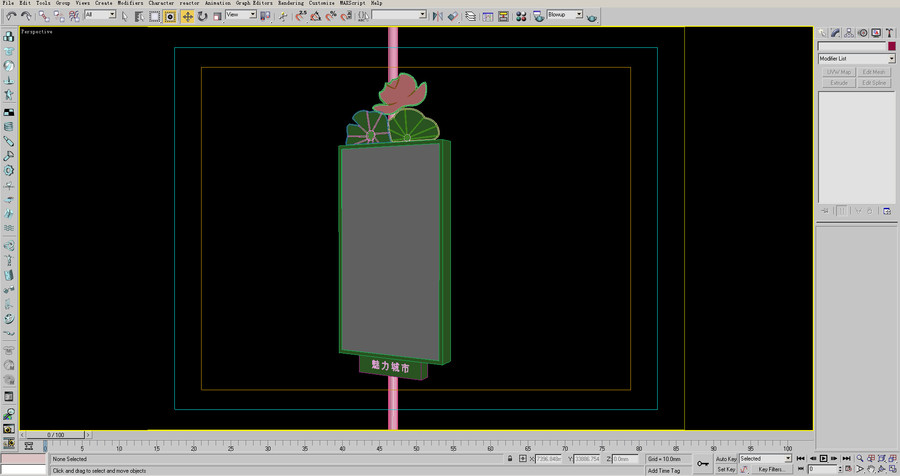Image resolution: width=900 pixels, height=476 pixels.
Task: Activate the Select and Move tool
Action: tap(188, 16)
